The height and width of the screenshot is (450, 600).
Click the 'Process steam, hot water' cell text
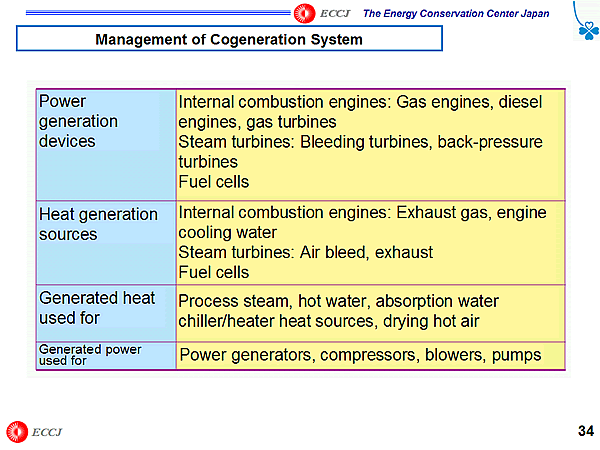click(338, 311)
